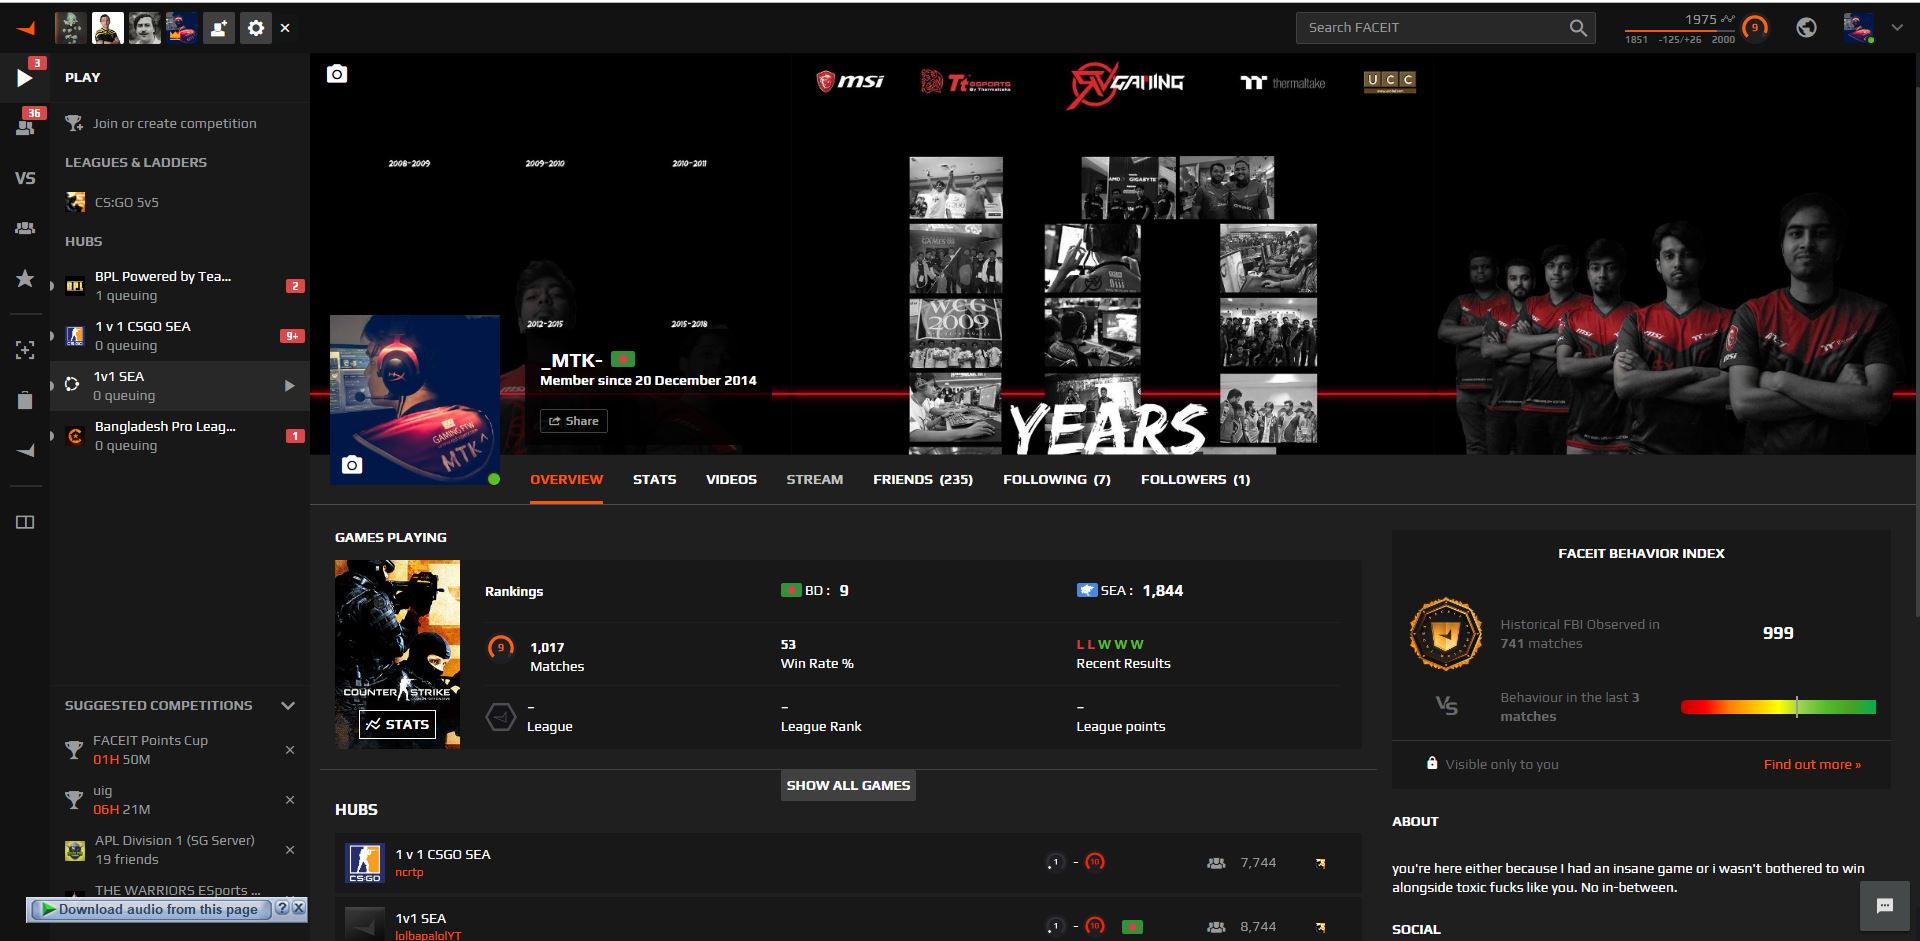The width and height of the screenshot is (1920, 941).
Task: Click the cover photo camera icon
Action: click(337, 74)
